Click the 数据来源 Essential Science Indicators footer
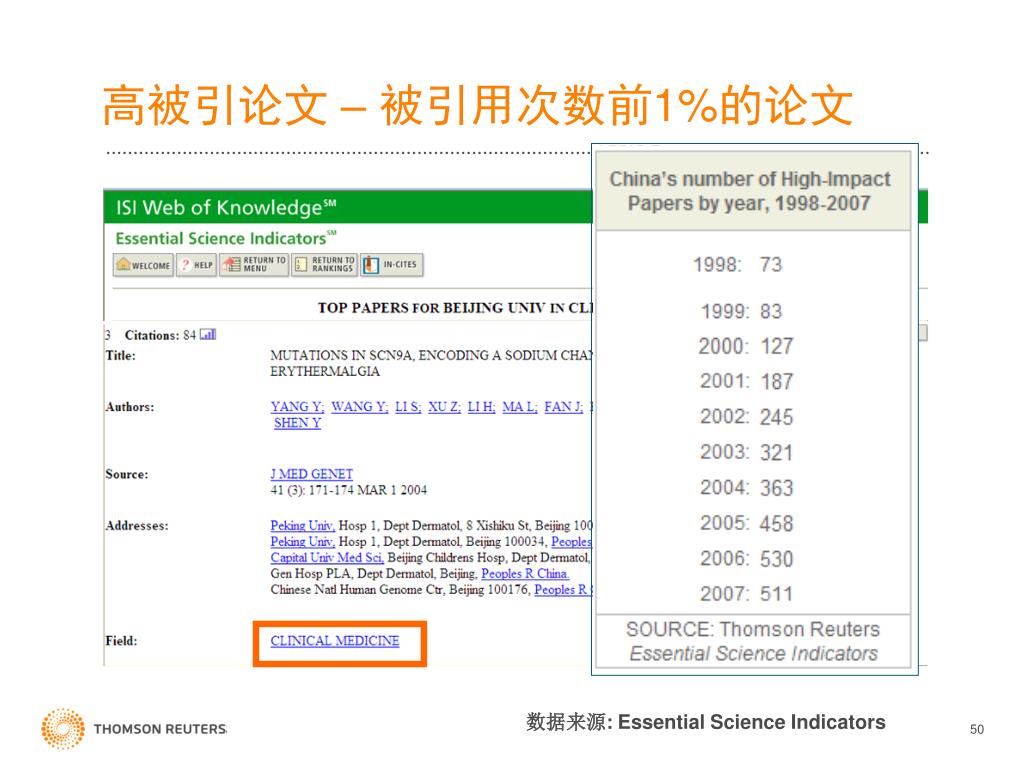The height and width of the screenshot is (768, 1024). [x=705, y=722]
